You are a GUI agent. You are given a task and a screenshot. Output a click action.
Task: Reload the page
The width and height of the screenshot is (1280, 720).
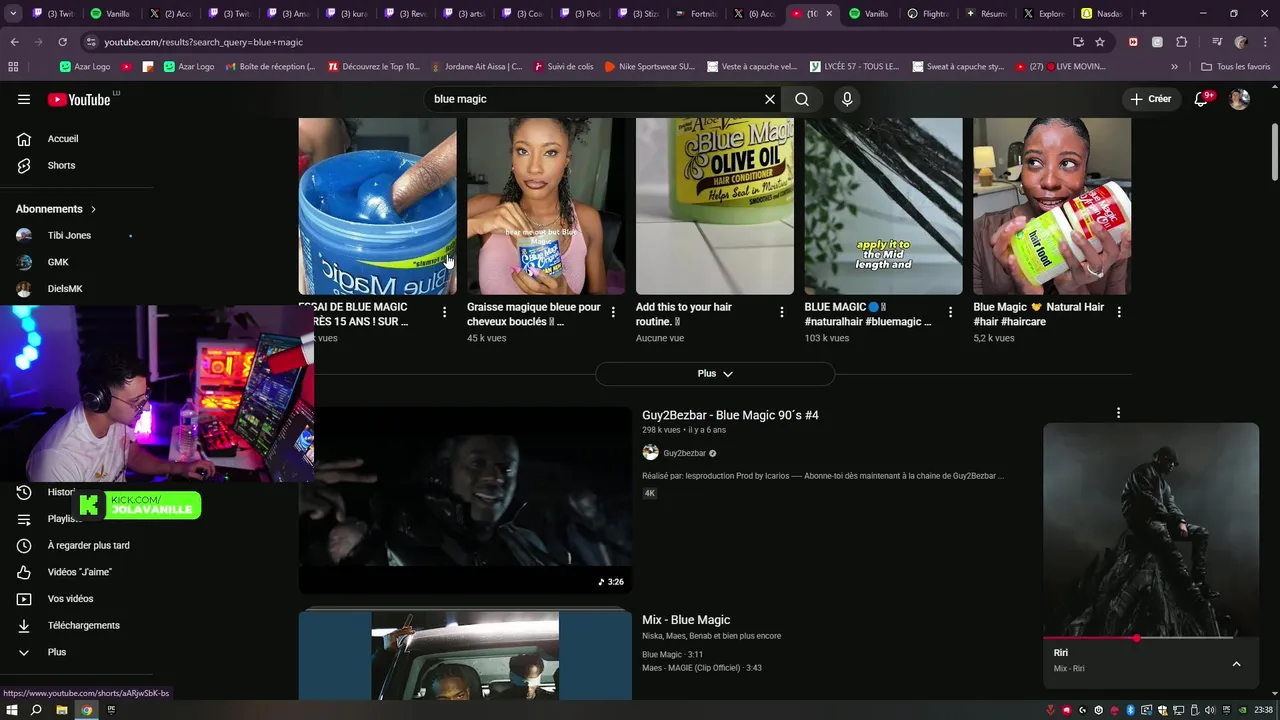[x=62, y=42]
